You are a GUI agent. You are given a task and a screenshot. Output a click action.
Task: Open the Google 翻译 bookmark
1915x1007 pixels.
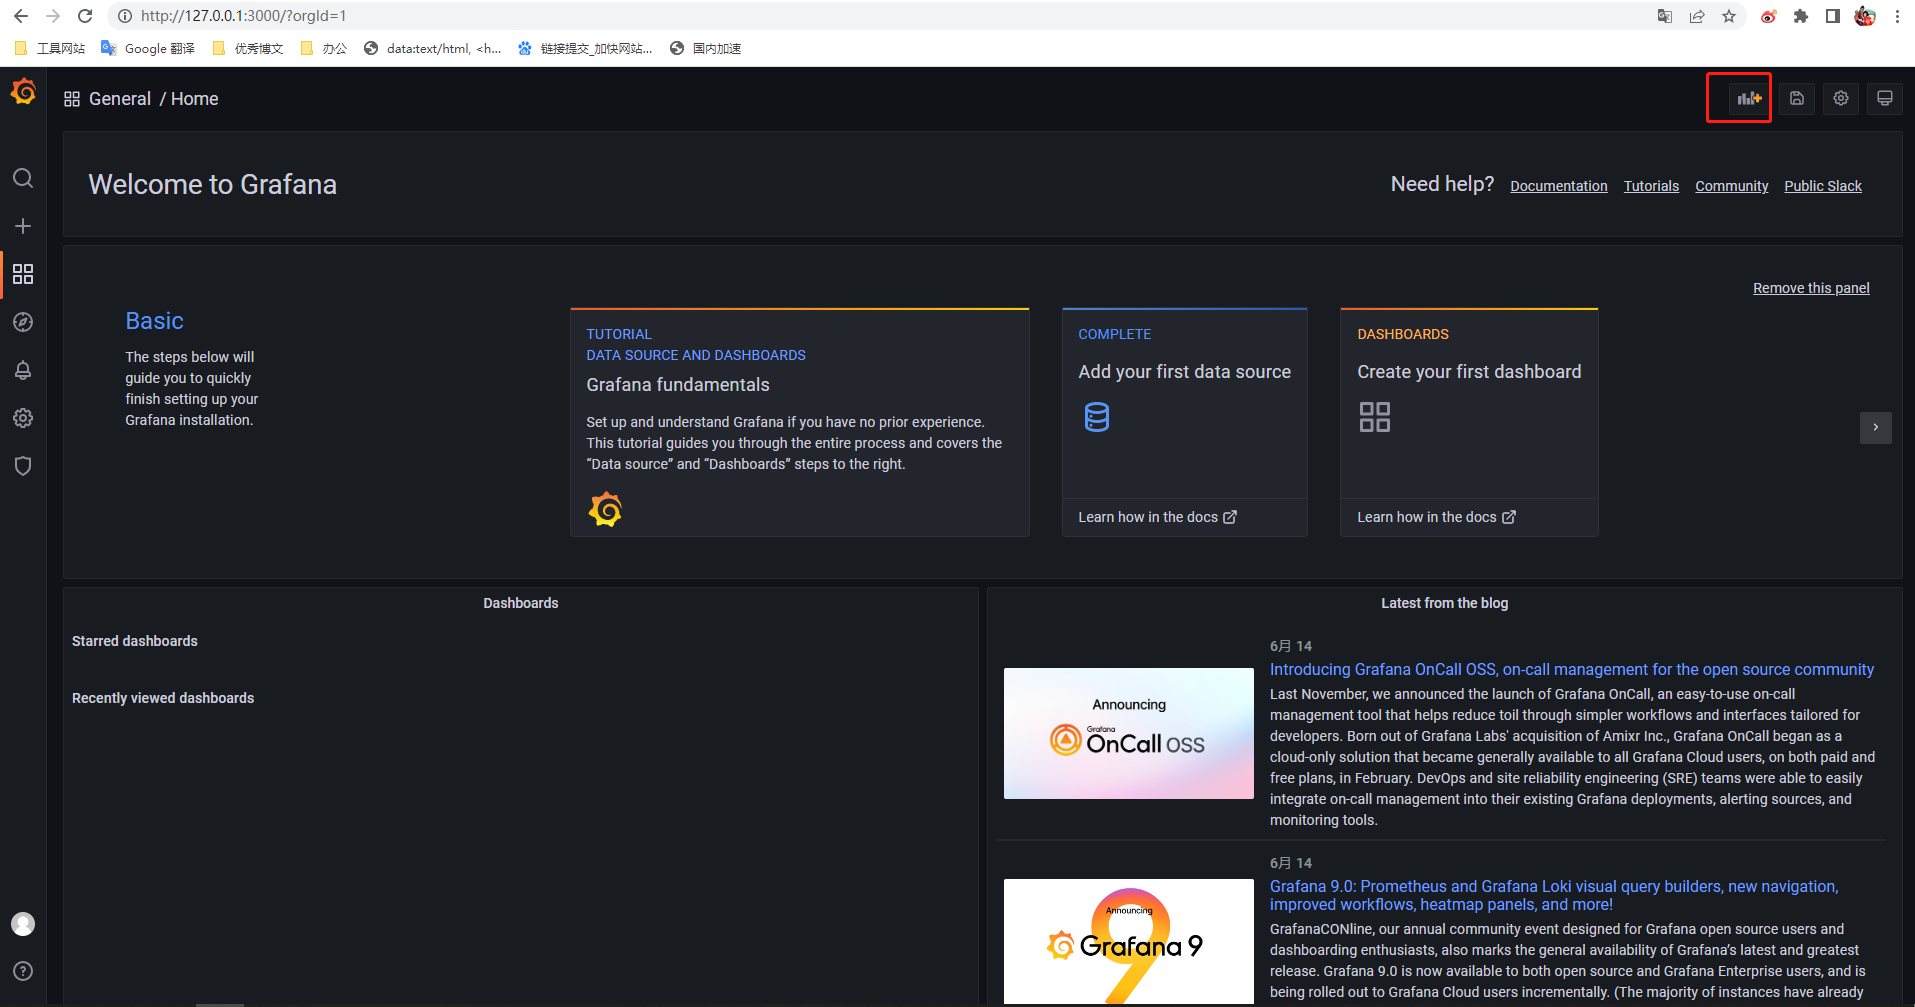[148, 48]
